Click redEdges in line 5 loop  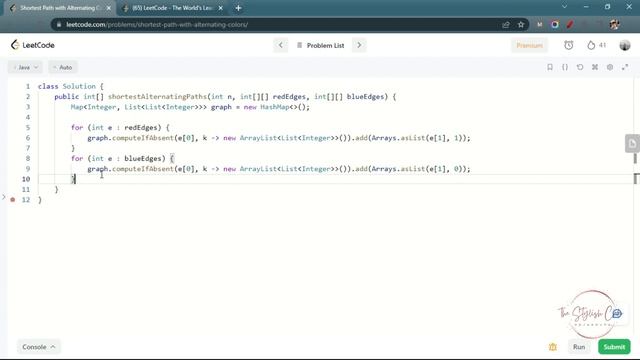[141, 128]
